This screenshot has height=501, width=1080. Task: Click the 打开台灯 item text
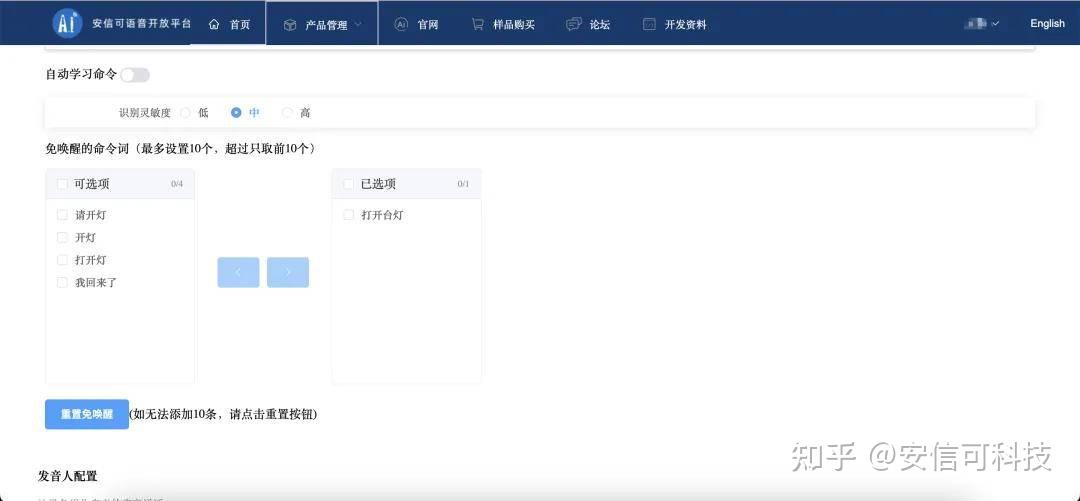pos(382,215)
